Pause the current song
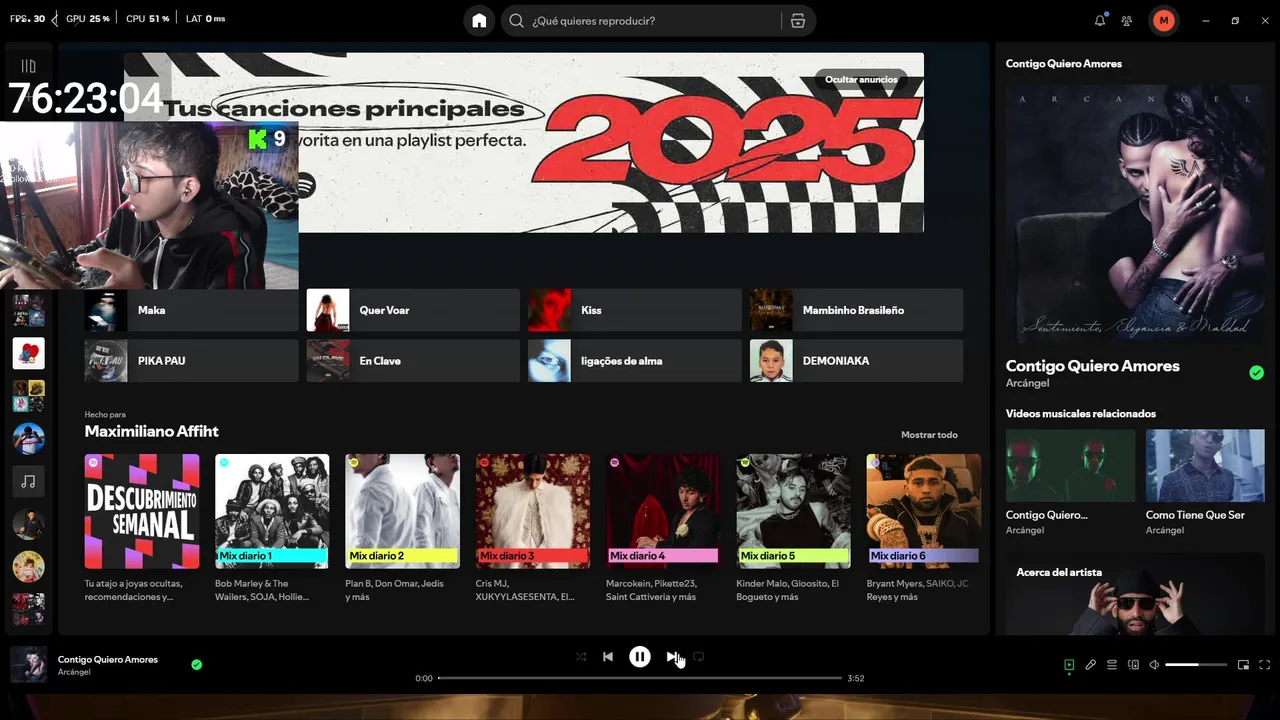 [x=639, y=657]
